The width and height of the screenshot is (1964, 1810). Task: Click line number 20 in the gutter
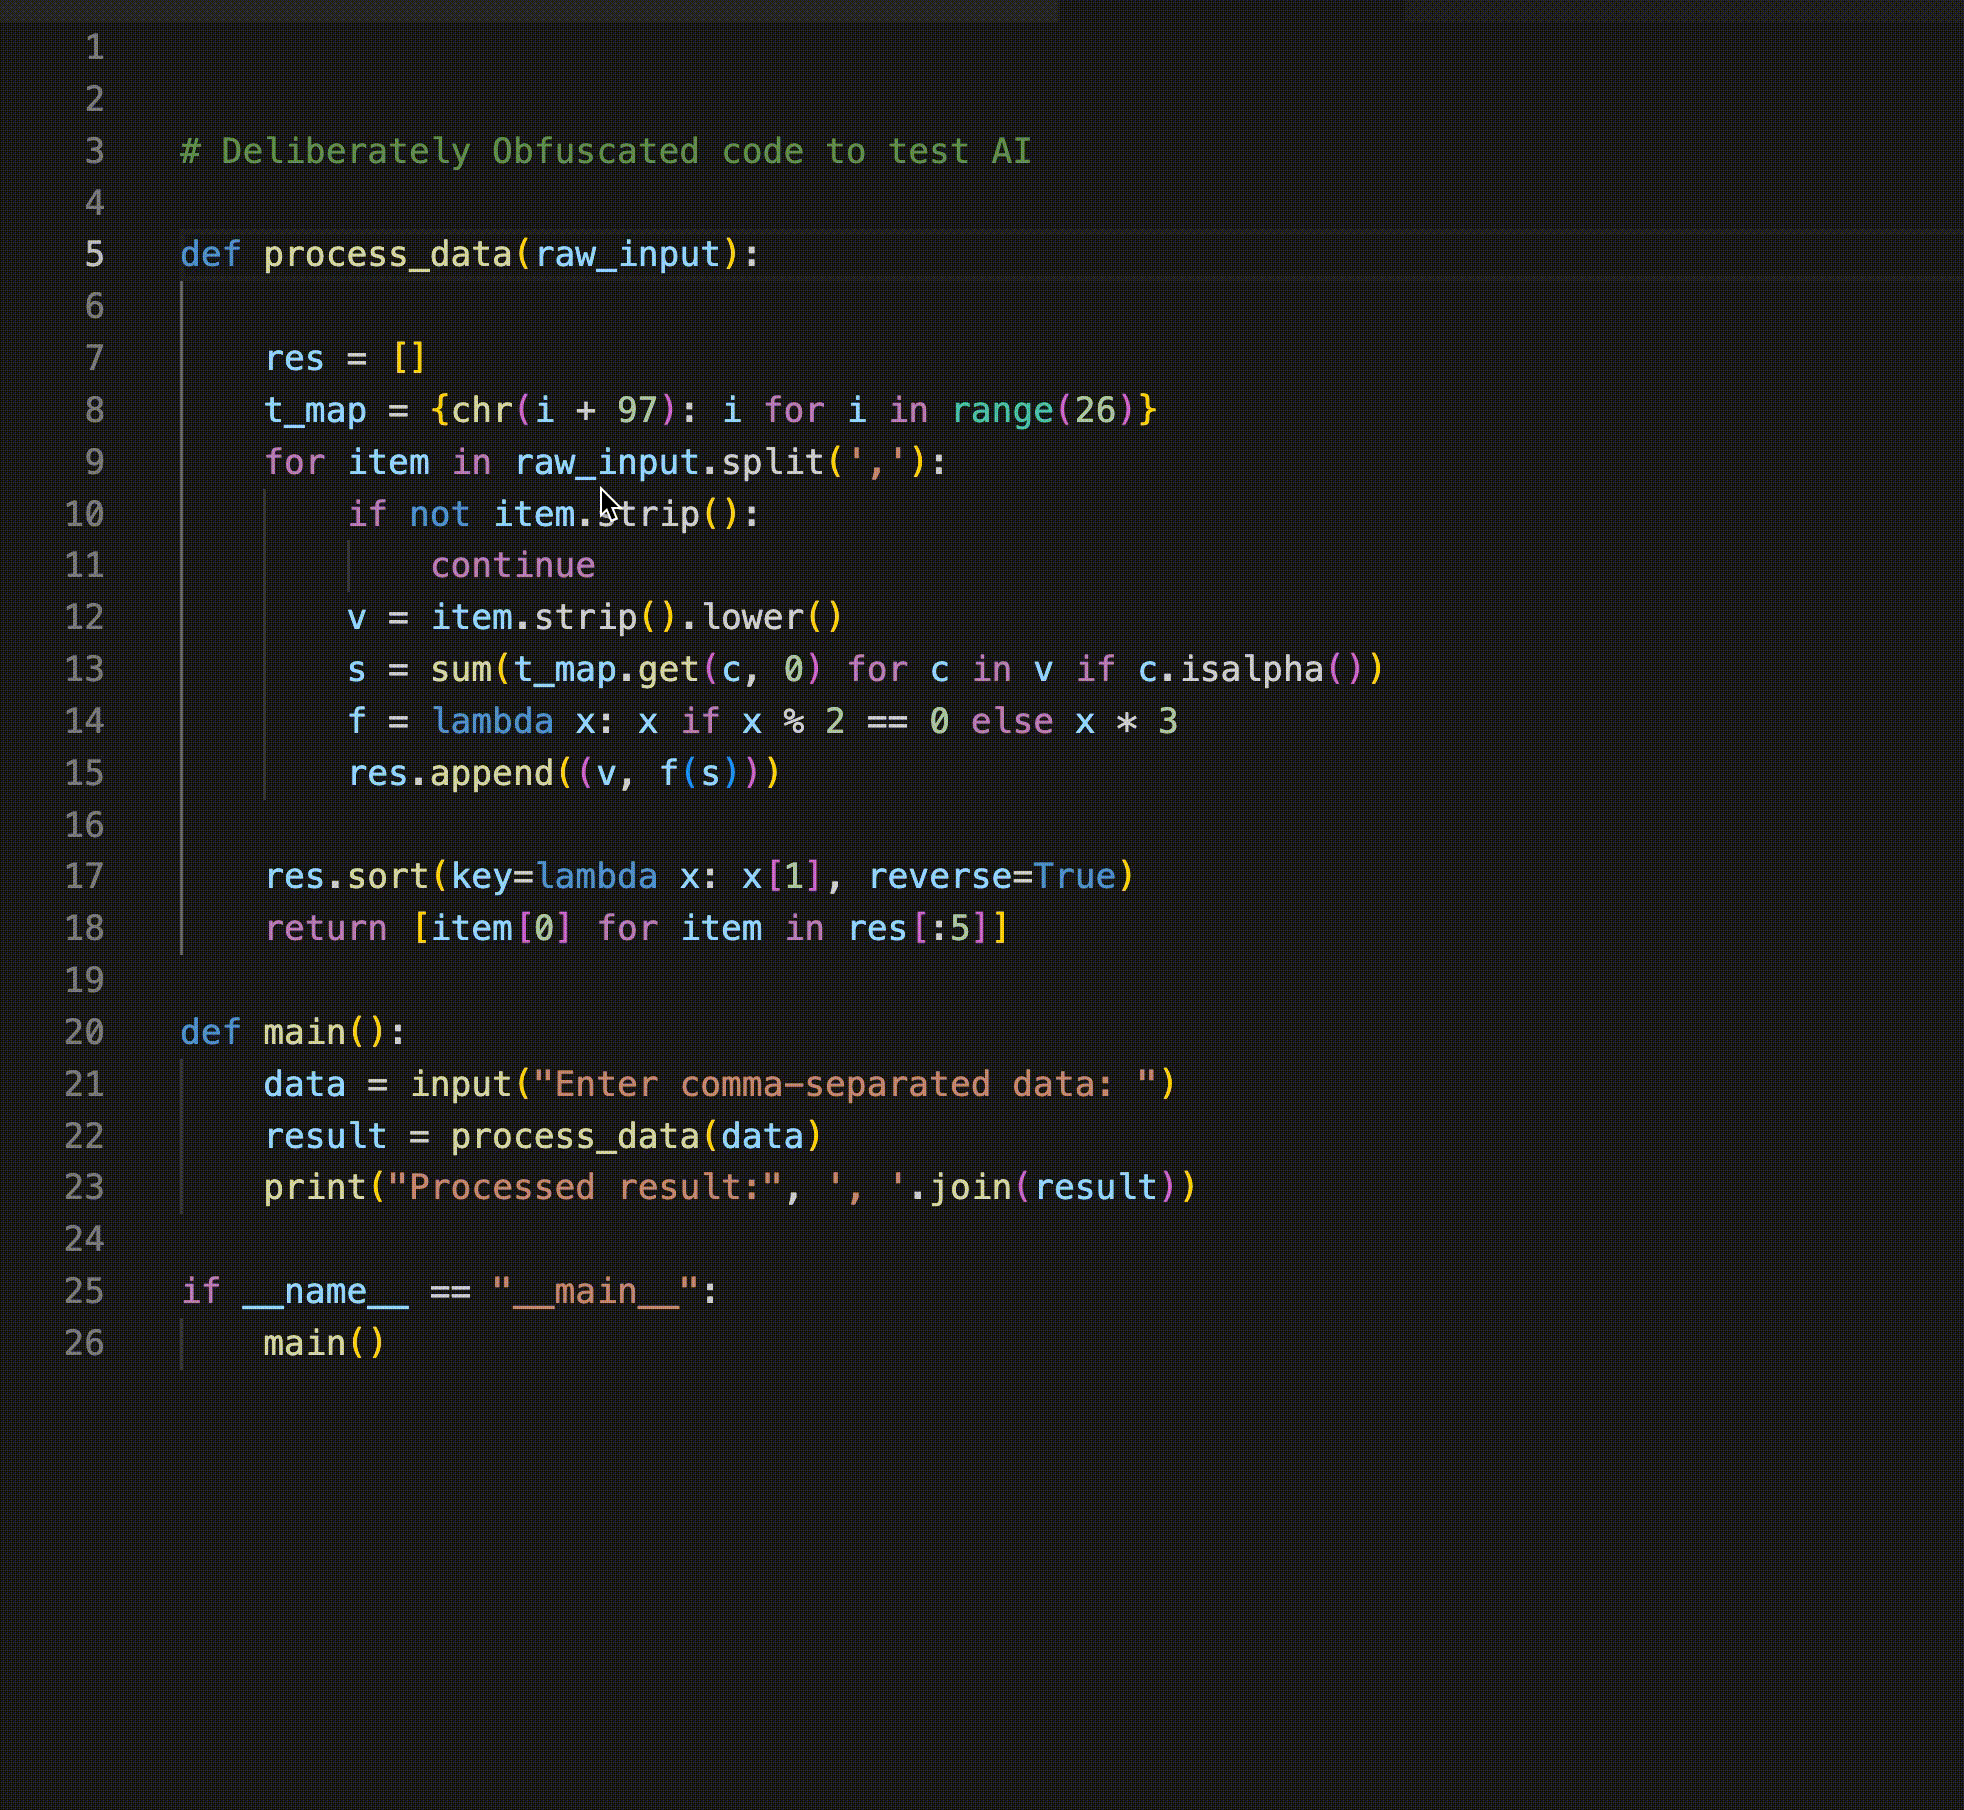click(84, 1031)
